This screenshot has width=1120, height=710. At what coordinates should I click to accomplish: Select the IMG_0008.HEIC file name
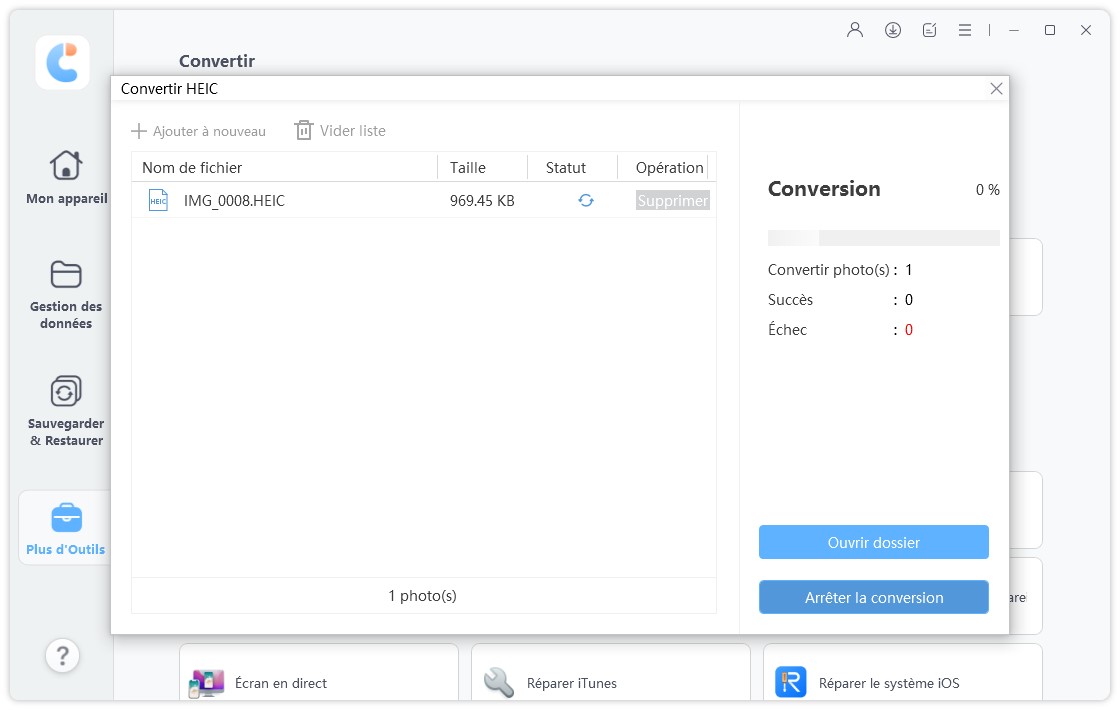coord(234,201)
